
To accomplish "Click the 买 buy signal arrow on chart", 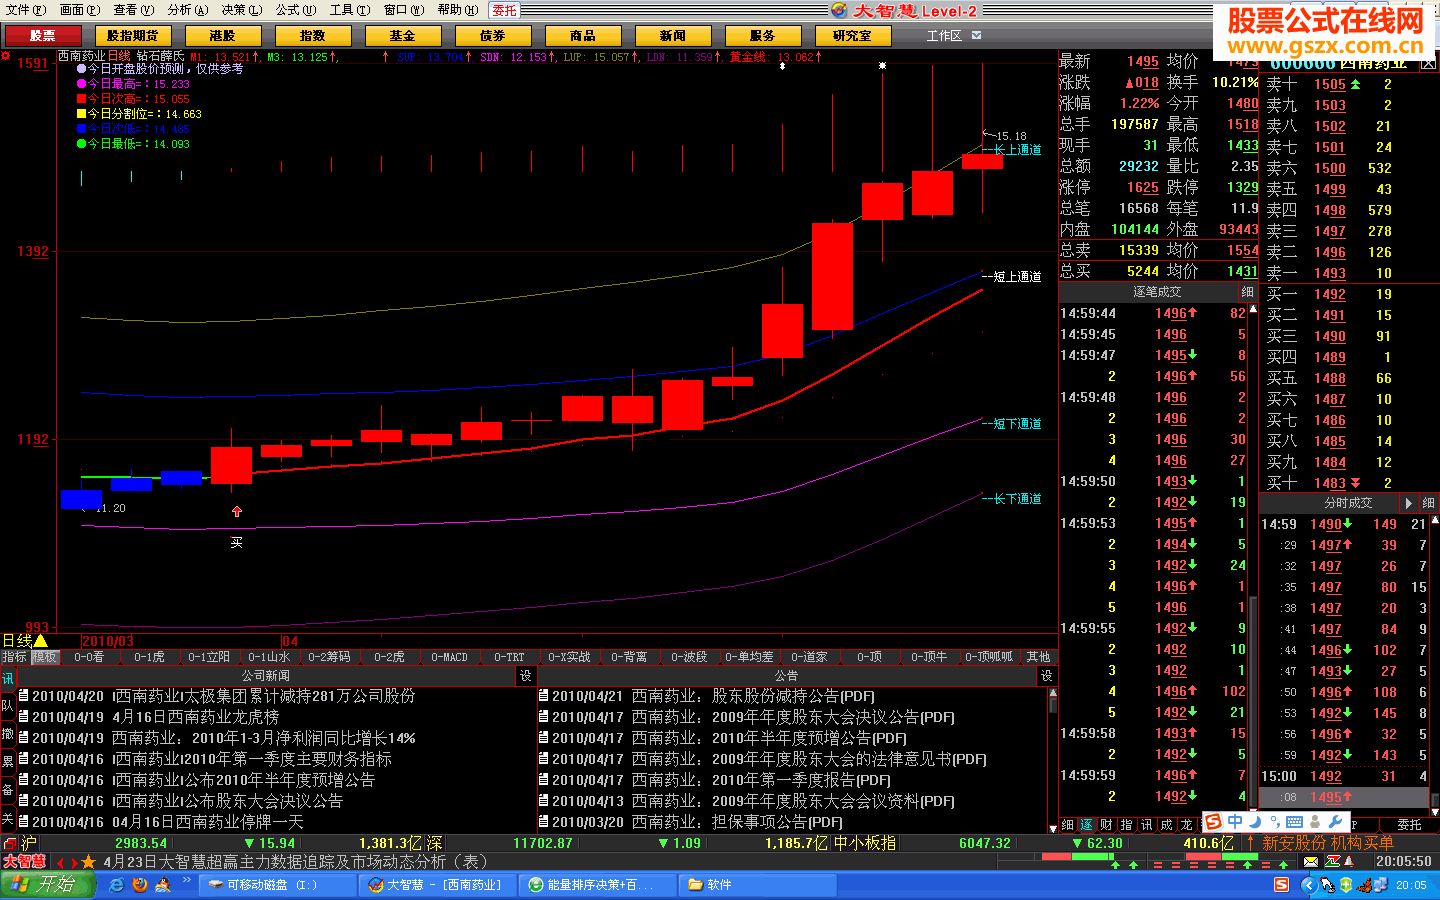I will [x=237, y=512].
